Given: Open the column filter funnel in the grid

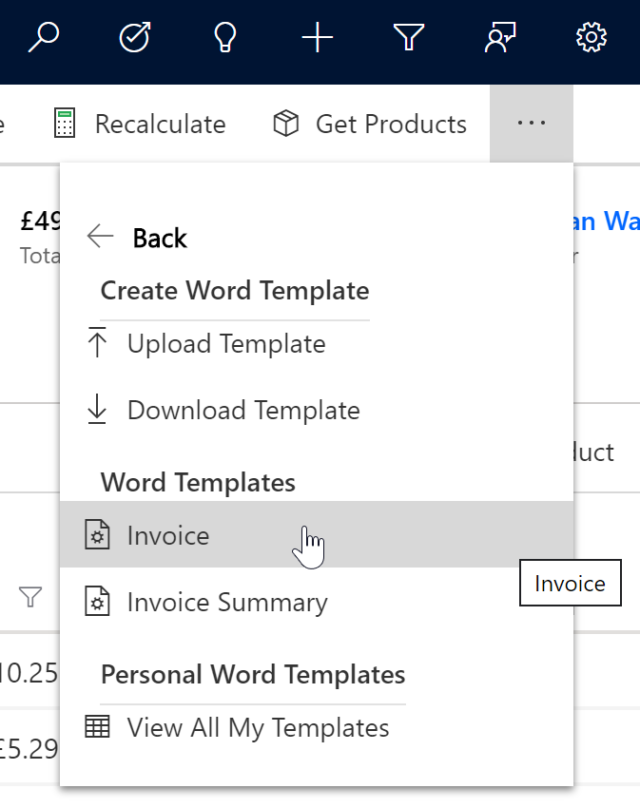Looking at the screenshot, I should coord(30,595).
